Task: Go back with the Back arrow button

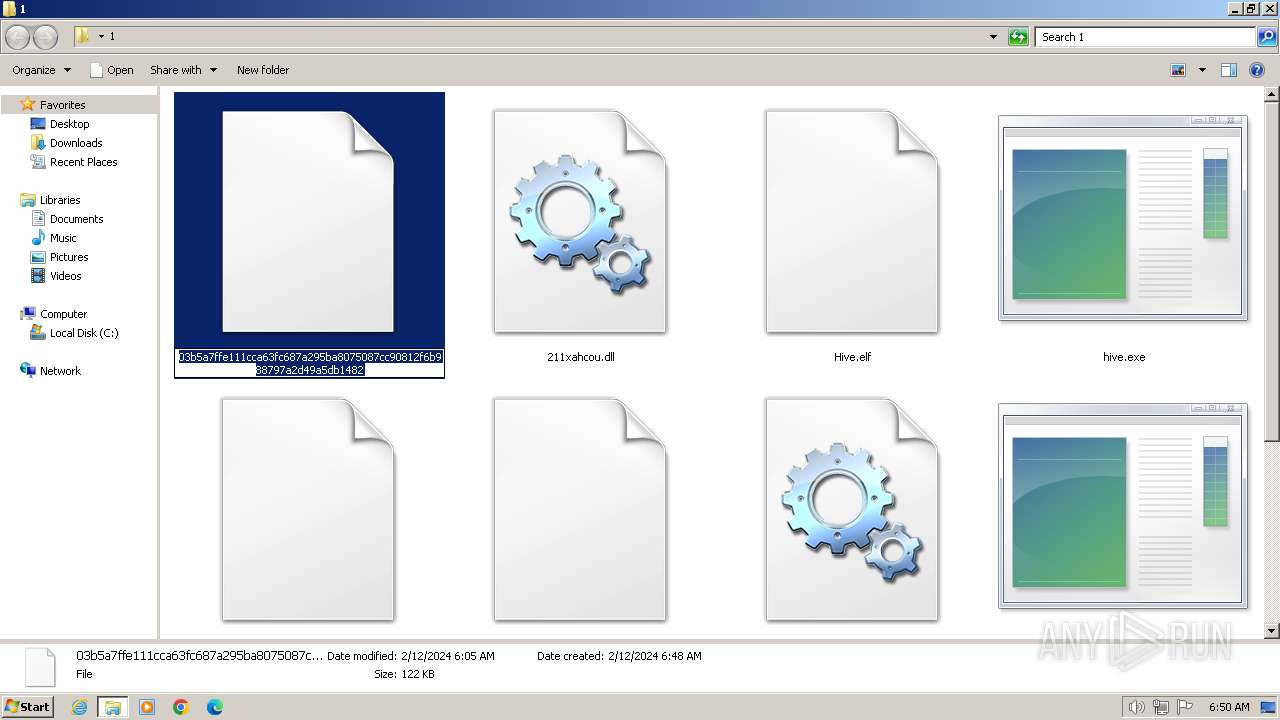Action: (17, 37)
